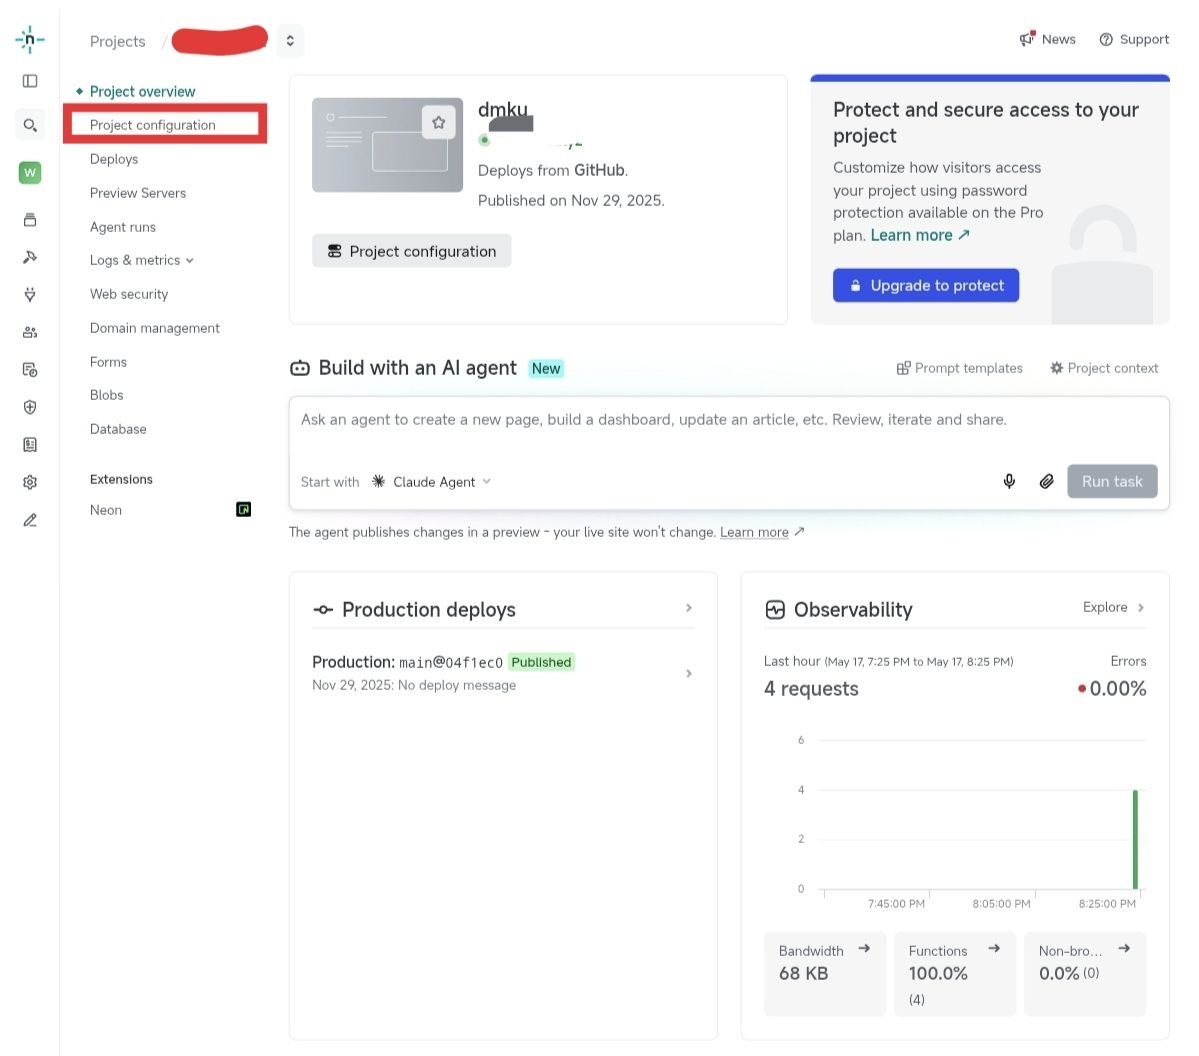The width and height of the screenshot is (1199, 1056).
Task: Open Agent runs page
Action: (122, 227)
